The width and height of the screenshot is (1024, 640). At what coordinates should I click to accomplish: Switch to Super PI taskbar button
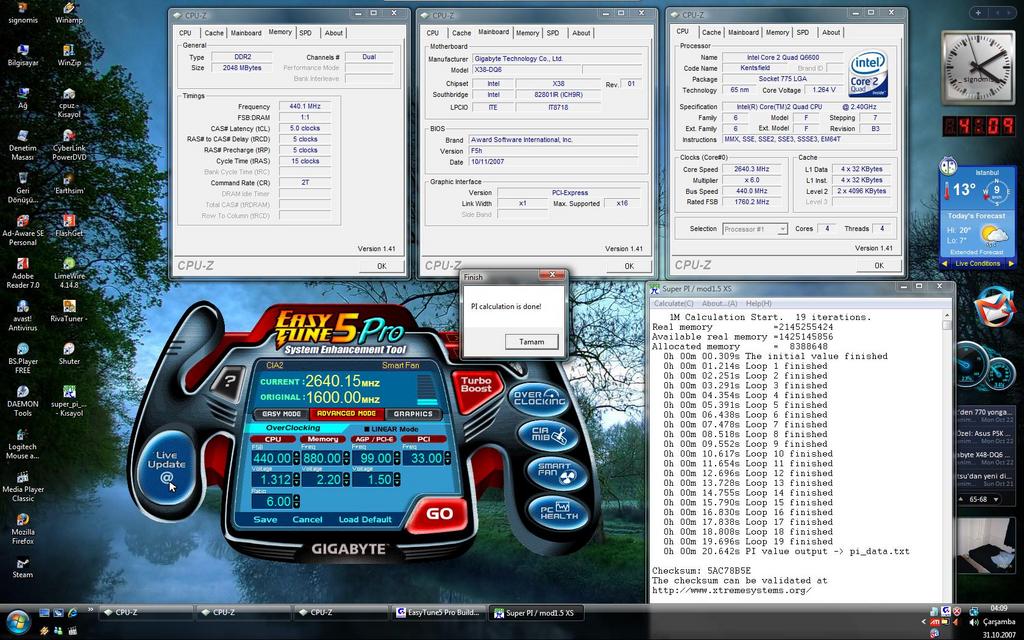click(x=537, y=613)
